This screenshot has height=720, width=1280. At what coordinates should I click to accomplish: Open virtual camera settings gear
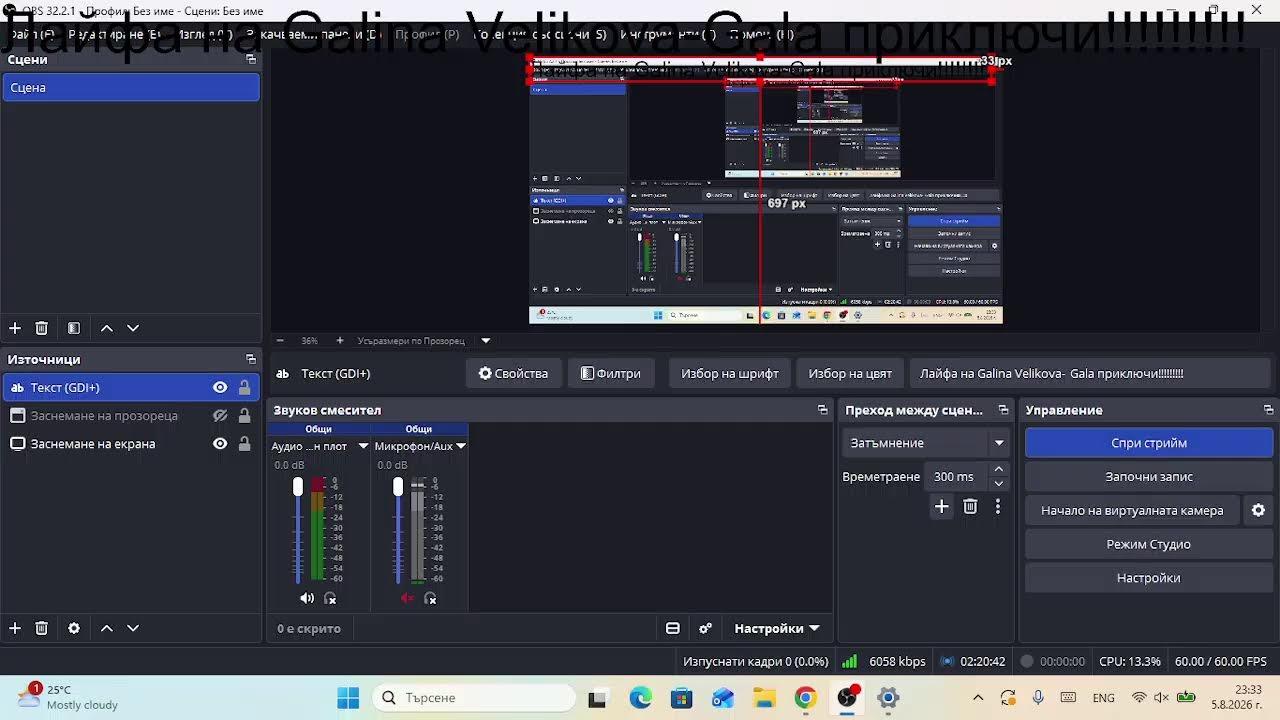coord(1258,510)
